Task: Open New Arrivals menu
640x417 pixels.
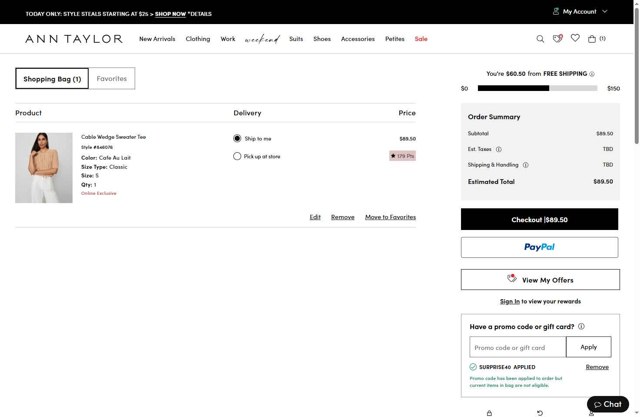Action: click(x=157, y=39)
